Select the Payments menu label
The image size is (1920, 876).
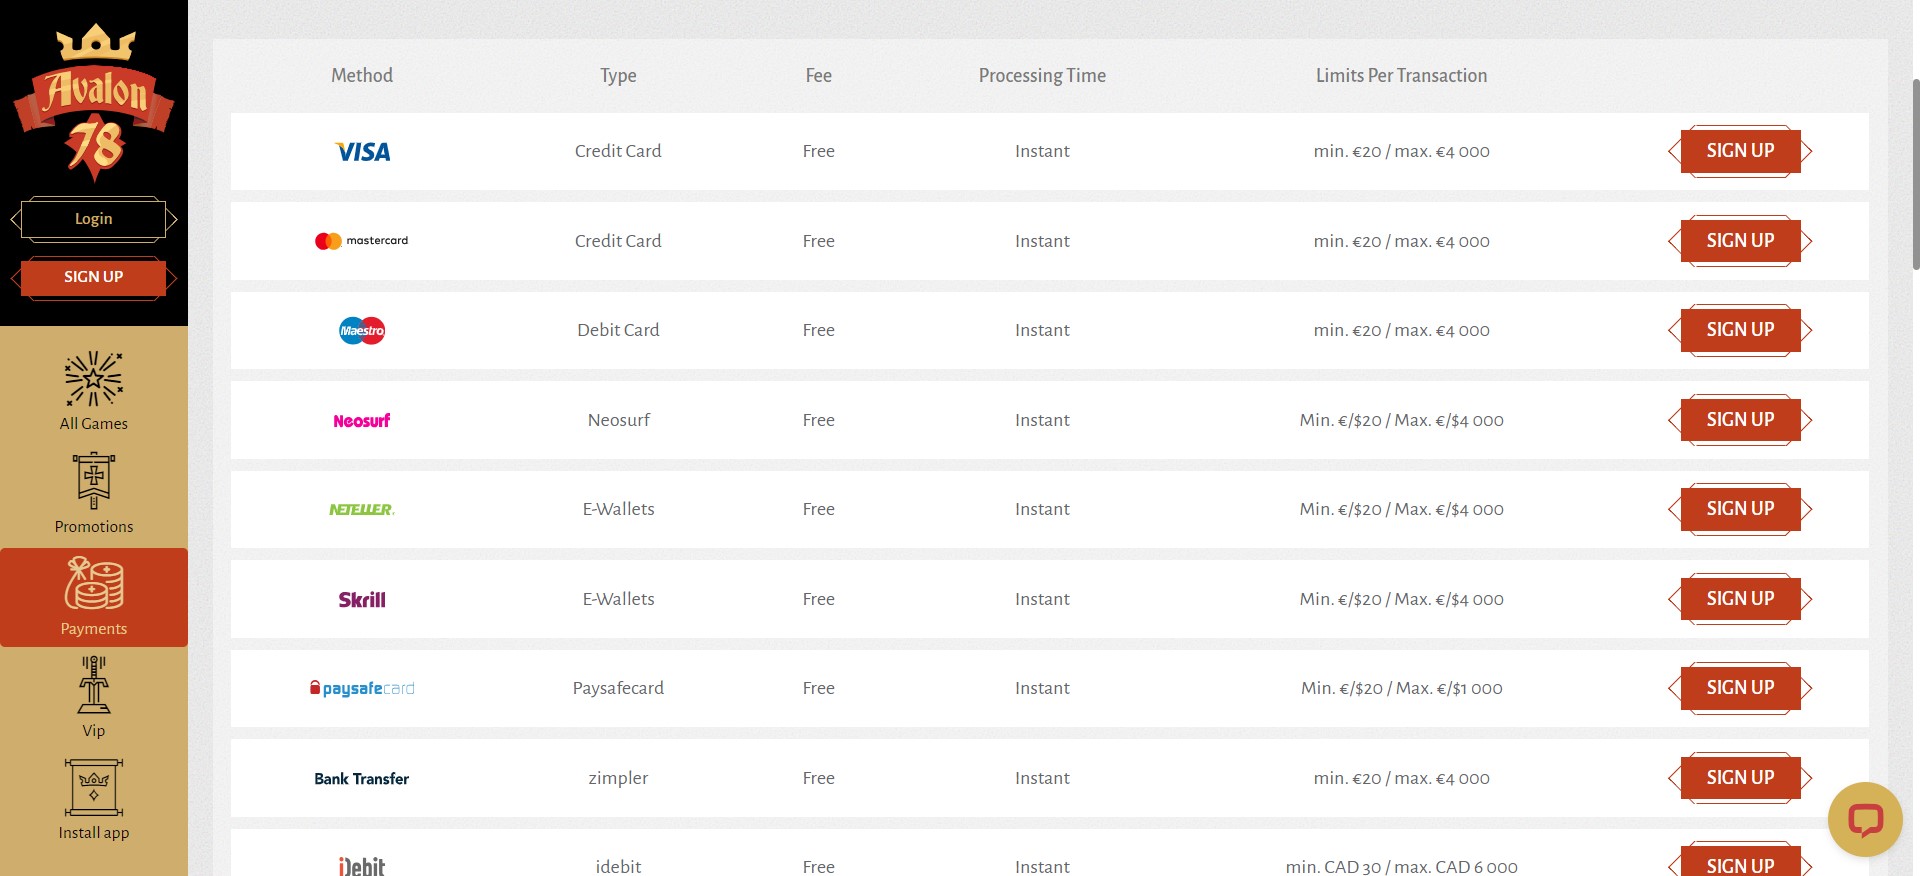click(94, 629)
